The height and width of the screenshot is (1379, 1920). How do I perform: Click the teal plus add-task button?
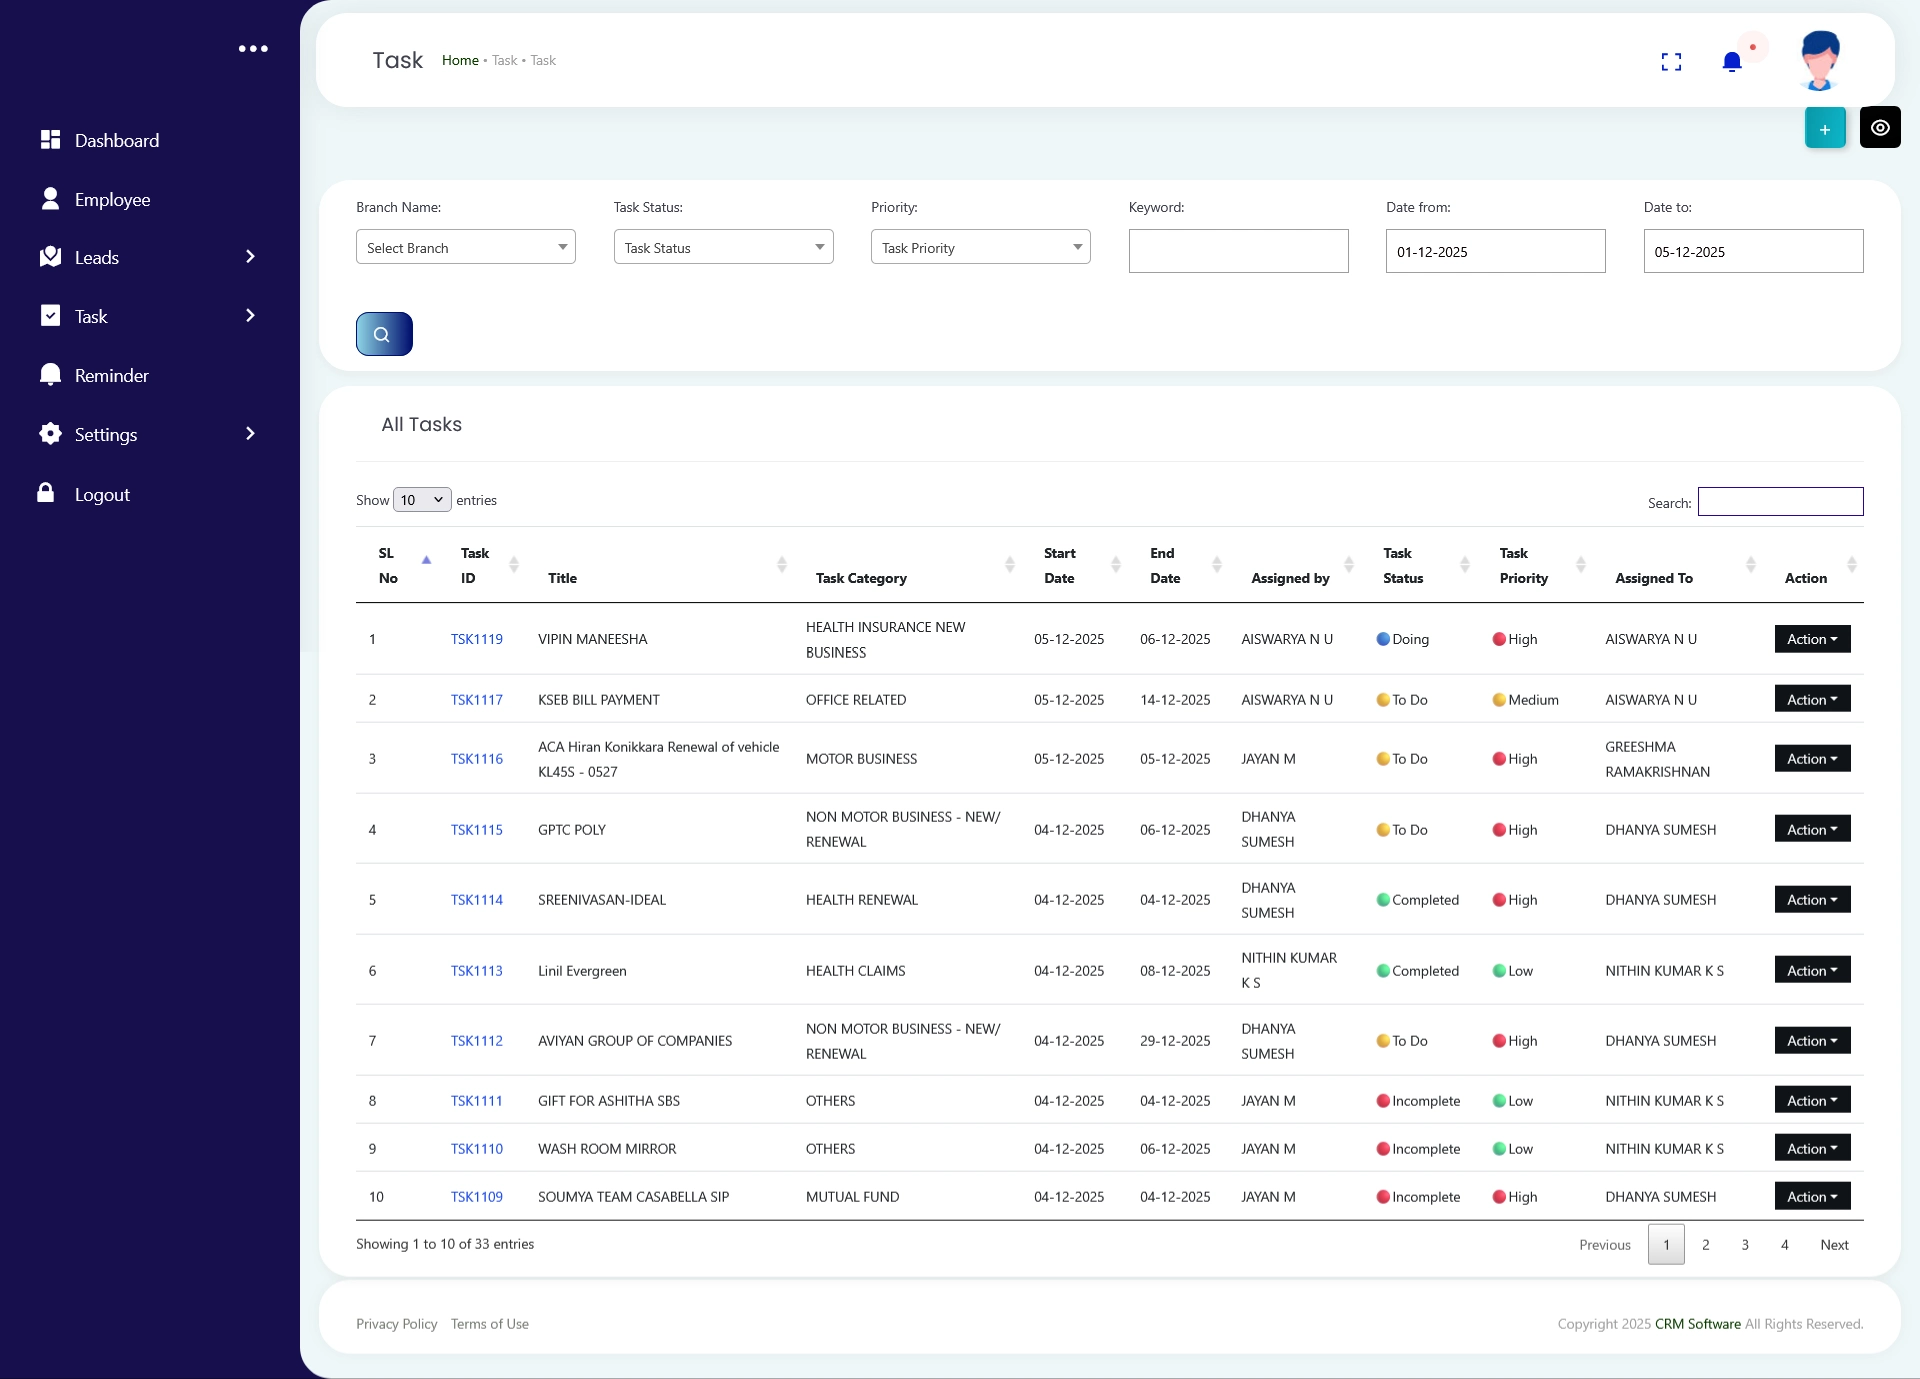tap(1824, 128)
